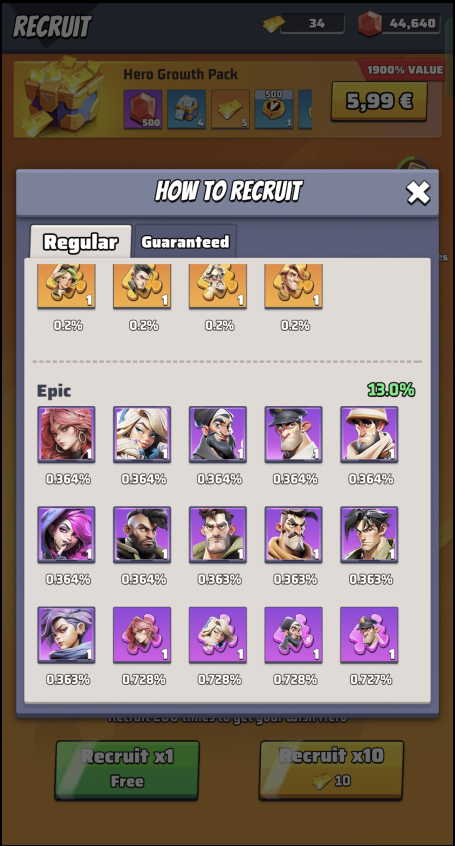Switch to the Guaranteed tab
Screen dimensions: 455x846
[x=186, y=241]
